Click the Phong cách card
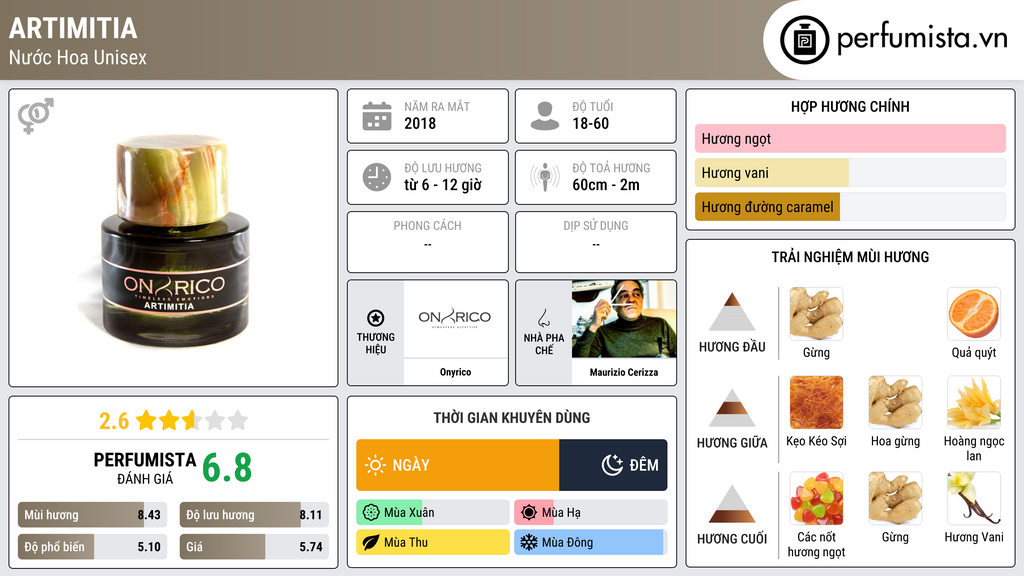The width and height of the screenshot is (1024, 576). pyautogui.click(x=428, y=242)
